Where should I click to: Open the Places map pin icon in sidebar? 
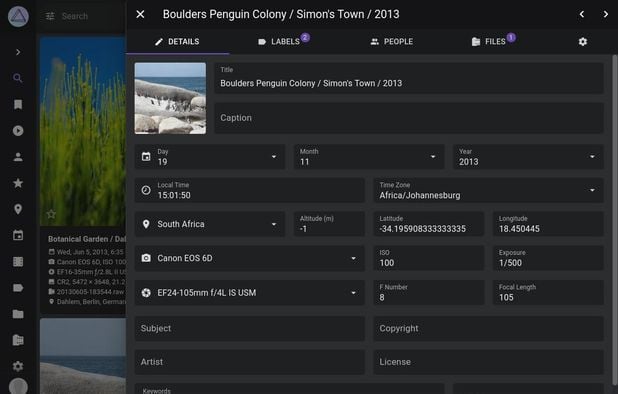18,209
